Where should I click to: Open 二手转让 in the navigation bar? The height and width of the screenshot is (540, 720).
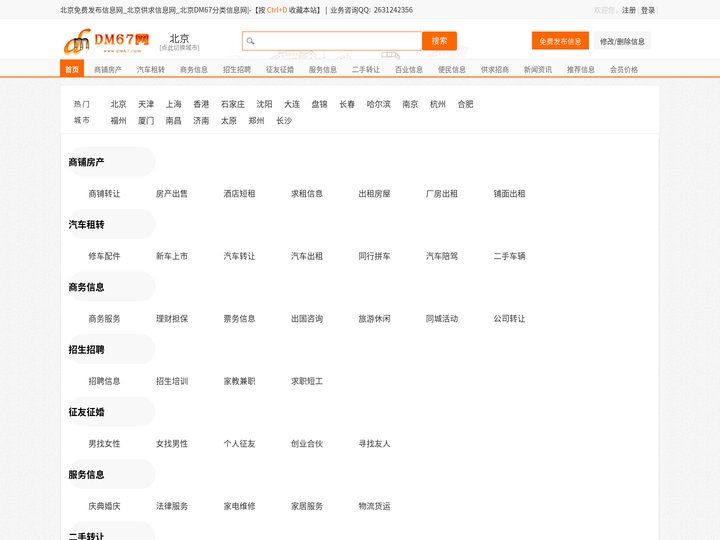point(366,69)
